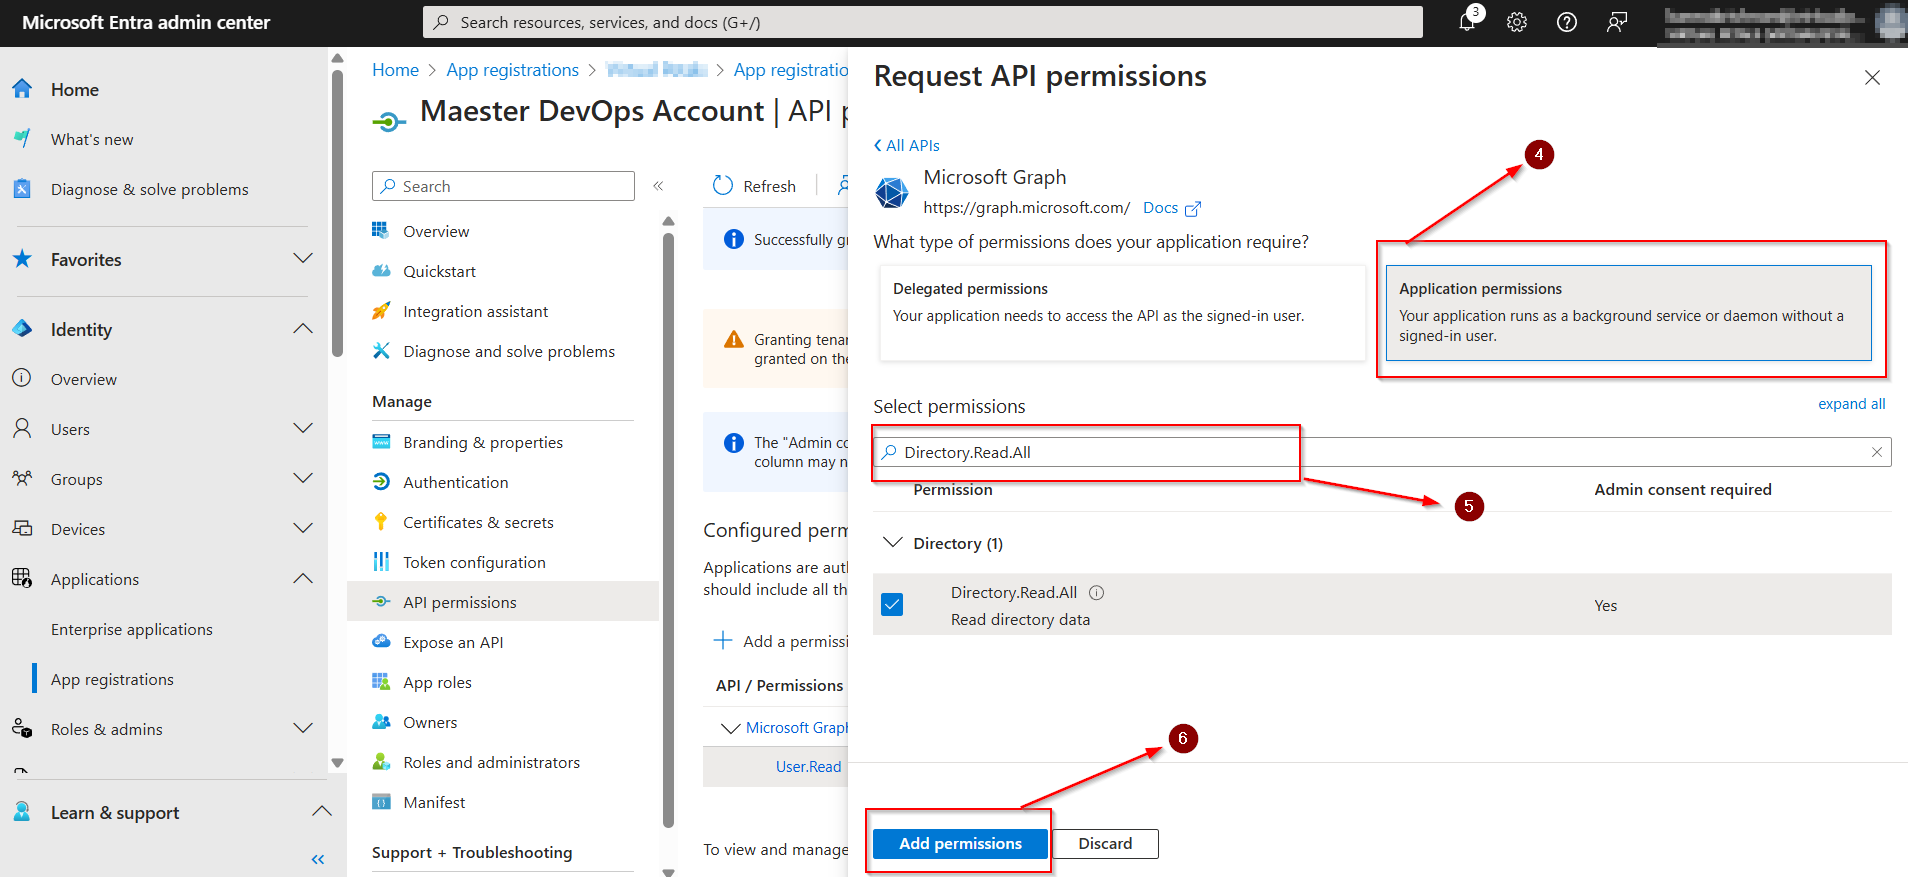Viewport: 1908px width, 877px height.
Task: Click the Users person icon
Action: tap(22, 429)
